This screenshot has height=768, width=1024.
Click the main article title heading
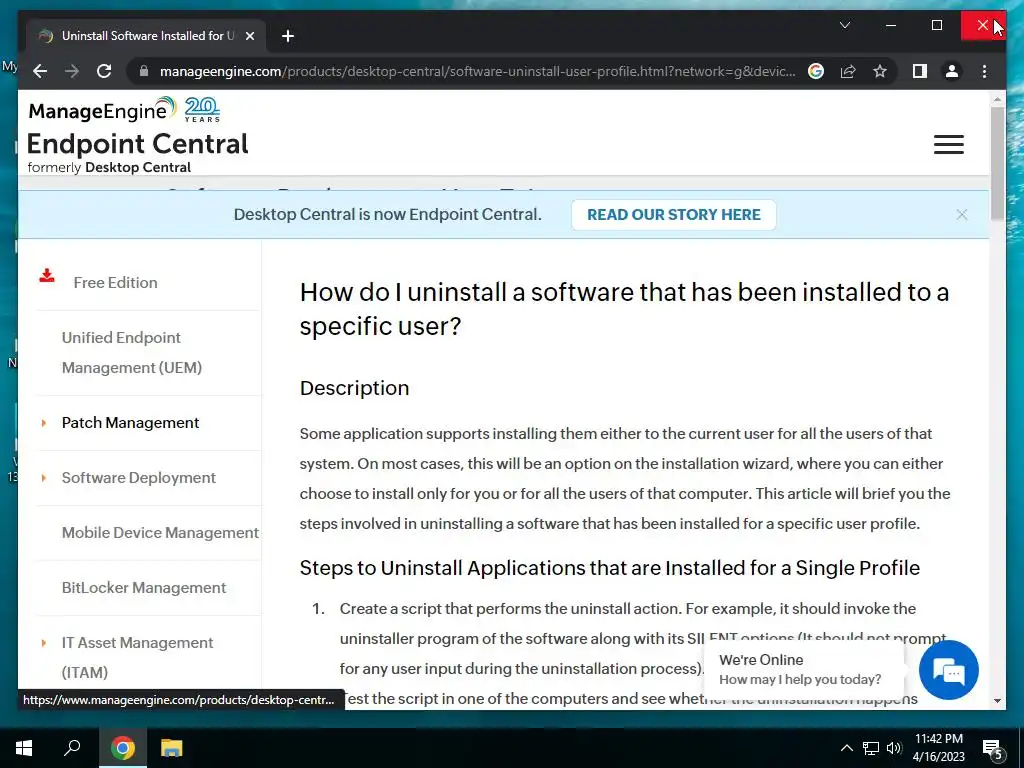coord(624,309)
